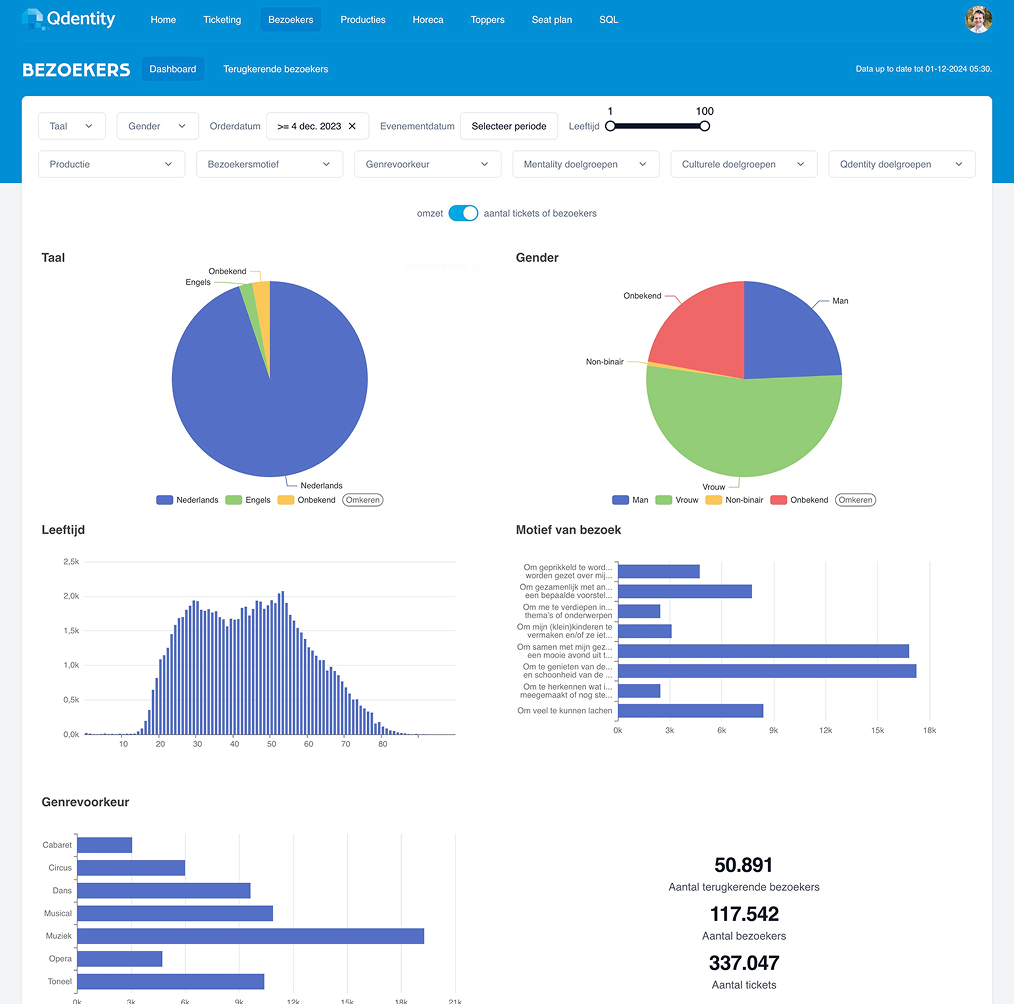Toggle Onbekend legend swatch in Gender chart
Screen dimensions: 1014x1004
point(779,500)
